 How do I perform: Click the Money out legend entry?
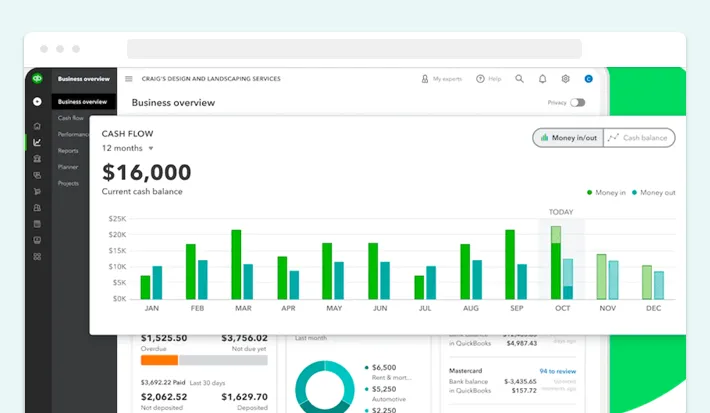point(653,192)
